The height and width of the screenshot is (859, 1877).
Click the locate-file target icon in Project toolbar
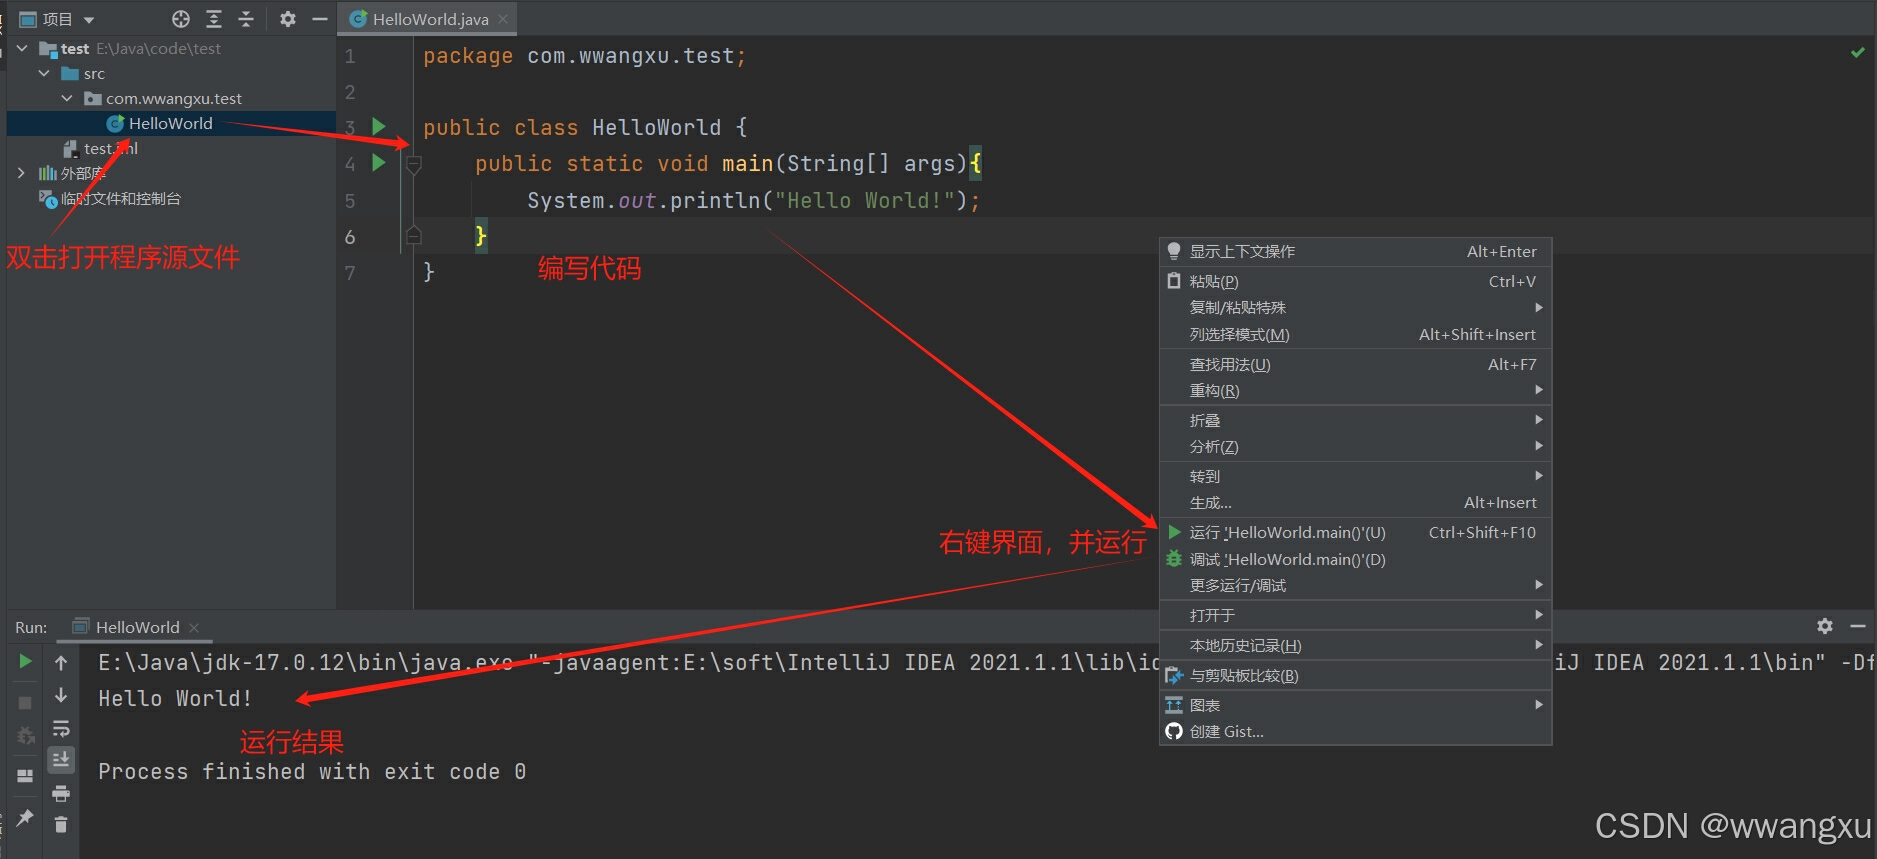(181, 19)
